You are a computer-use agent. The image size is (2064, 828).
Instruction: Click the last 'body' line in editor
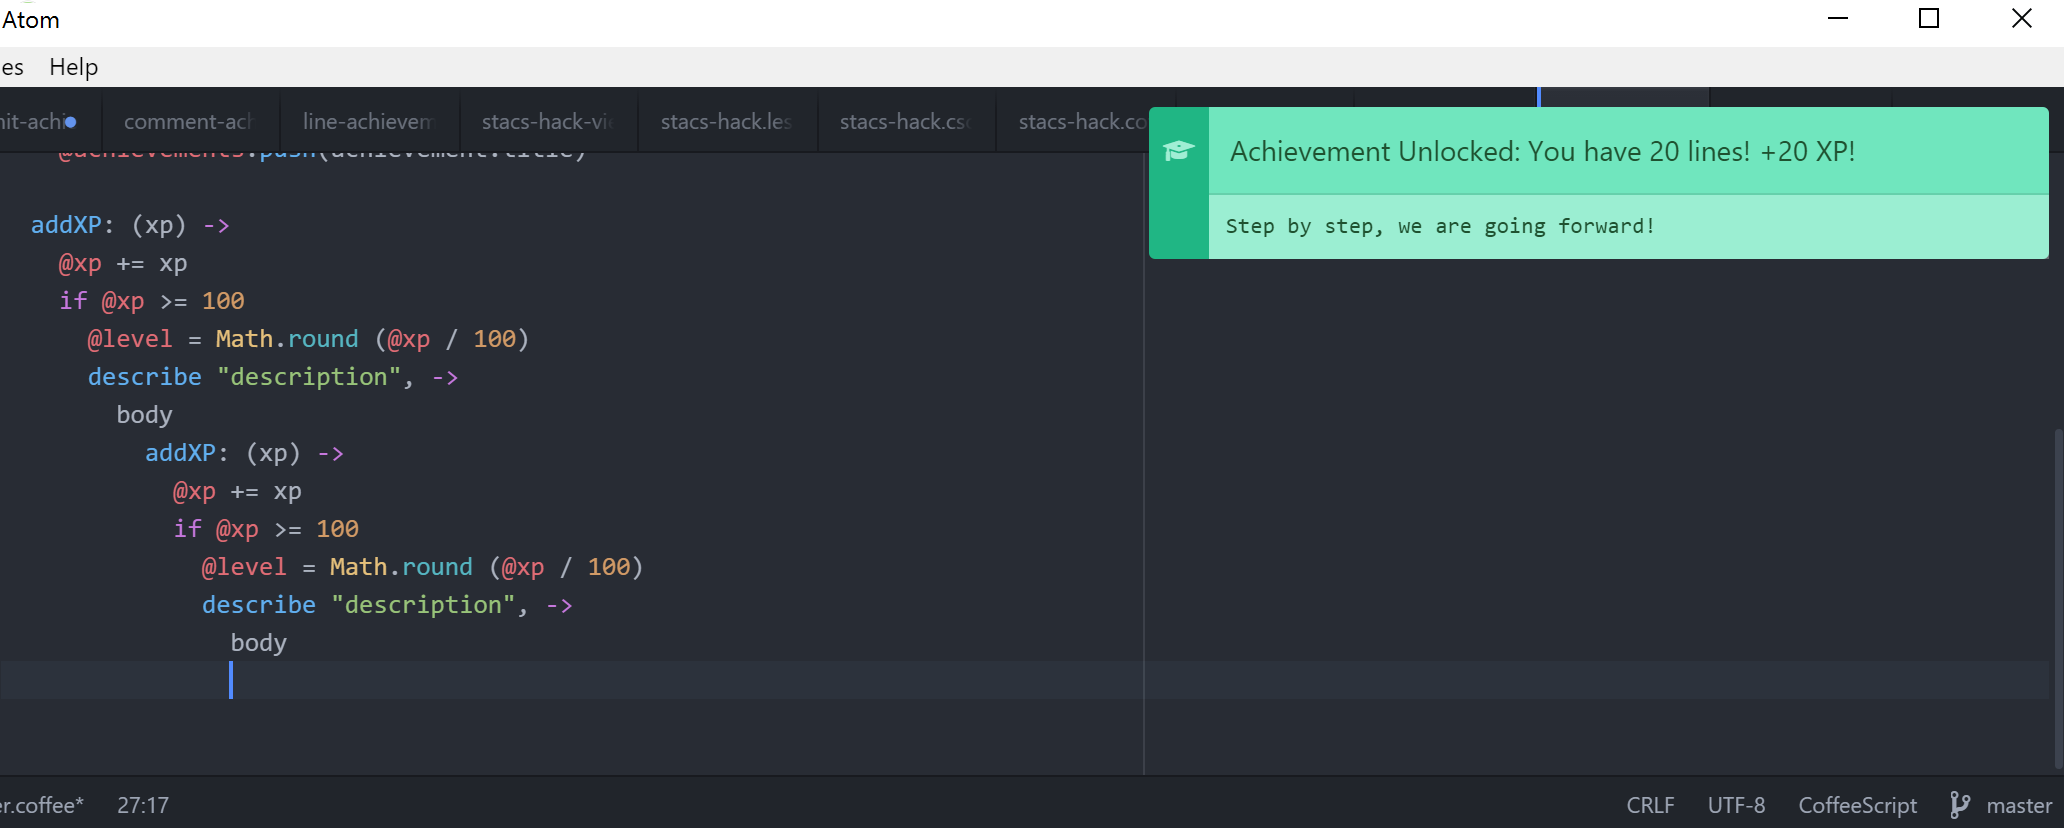pos(259,643)
